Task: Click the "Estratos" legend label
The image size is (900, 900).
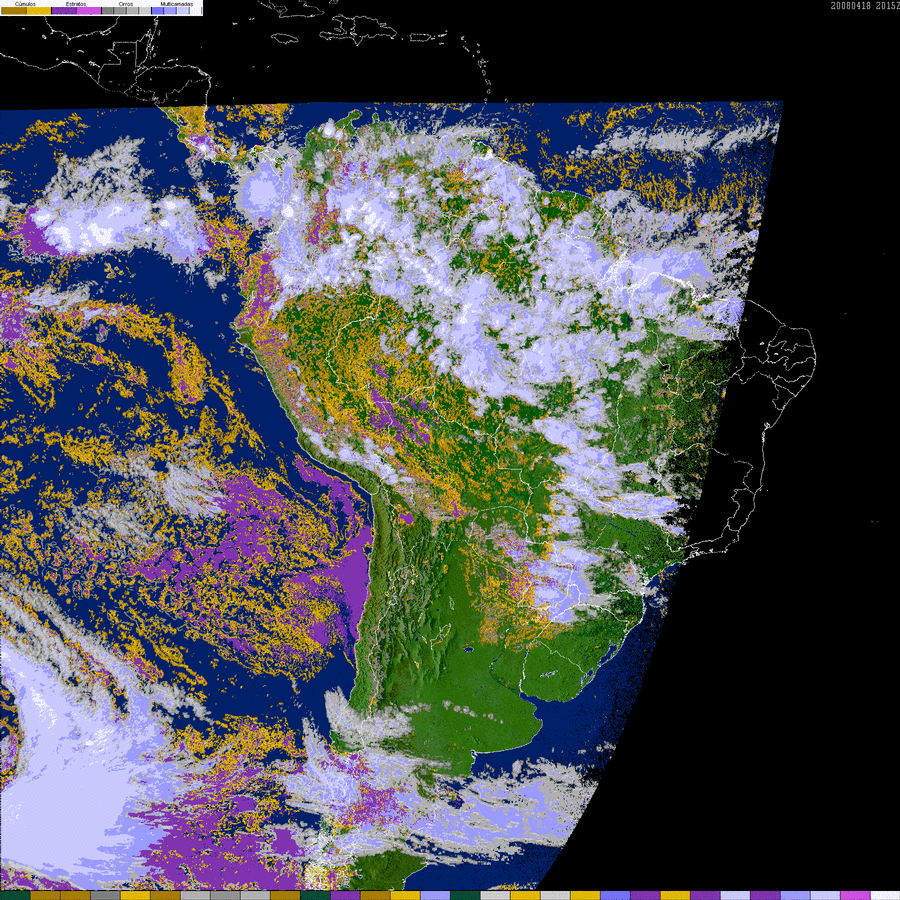Action: click(x=76, y=4)
